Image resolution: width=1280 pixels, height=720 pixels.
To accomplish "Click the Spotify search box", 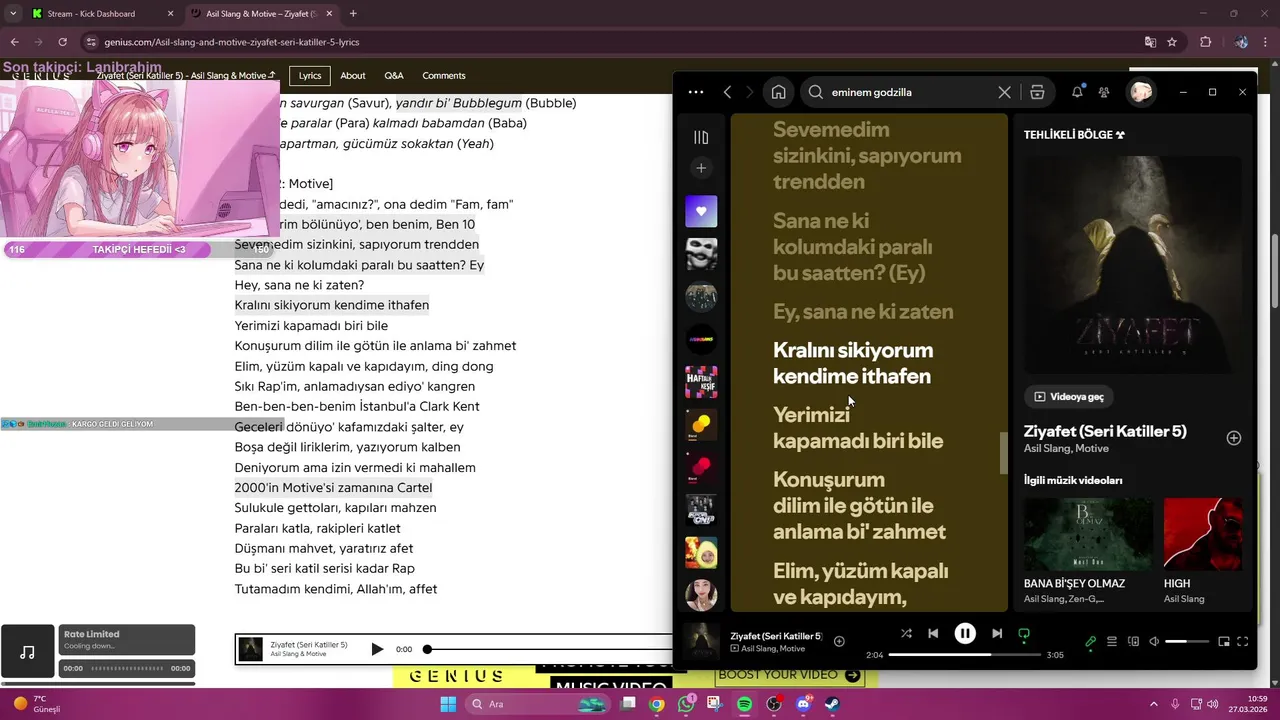I will pyautogui.click(x=910, y=92).
